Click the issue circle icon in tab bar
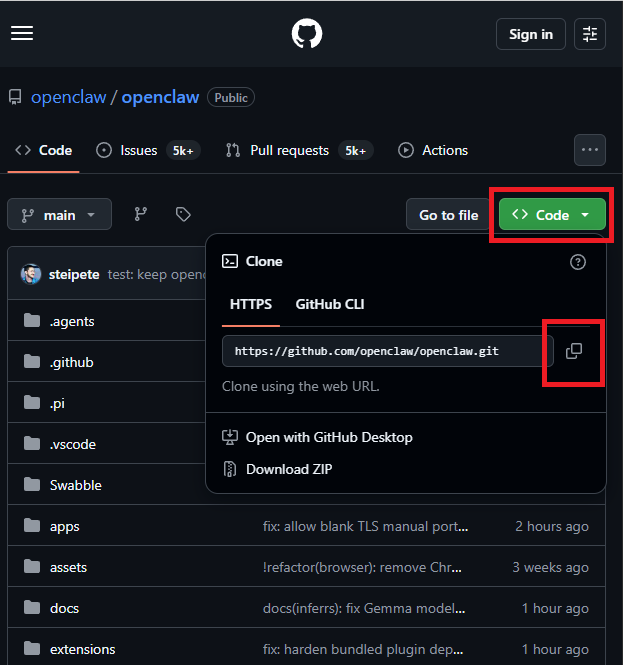Image resolution: width=623 pixels, height=665 pixels. click(x=103, y=150)
